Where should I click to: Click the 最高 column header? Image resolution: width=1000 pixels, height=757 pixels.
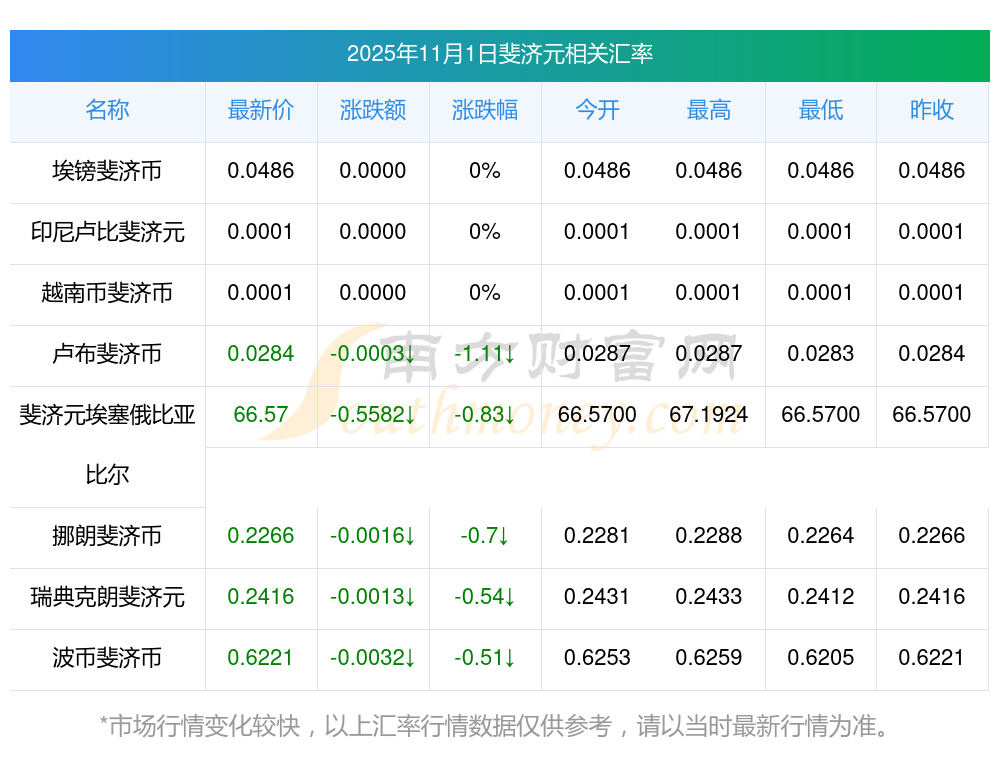click(x=708, y=110)
